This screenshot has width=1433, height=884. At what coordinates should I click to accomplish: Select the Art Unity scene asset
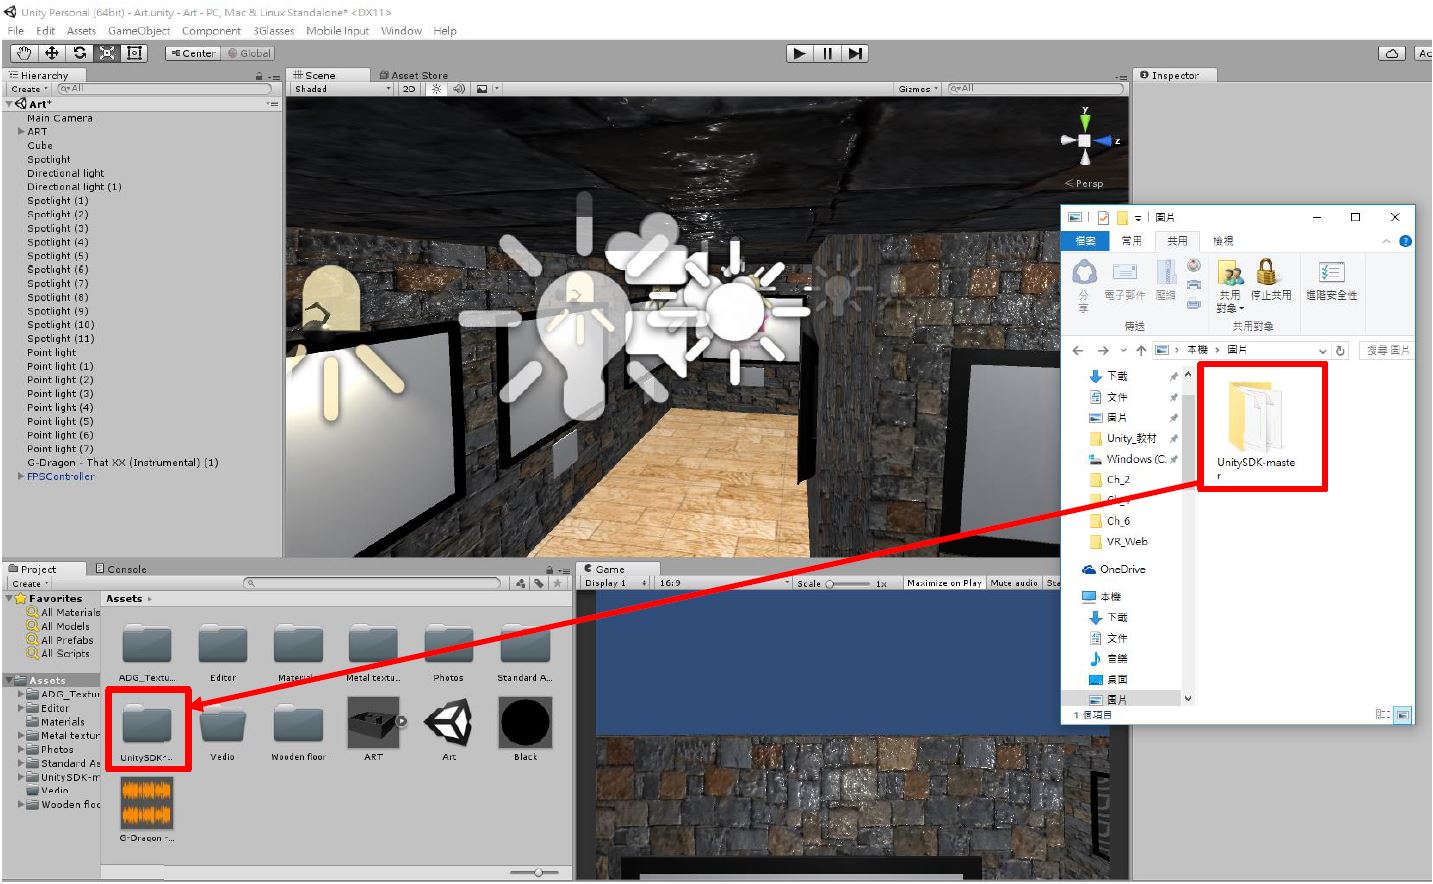pos(449,730)
